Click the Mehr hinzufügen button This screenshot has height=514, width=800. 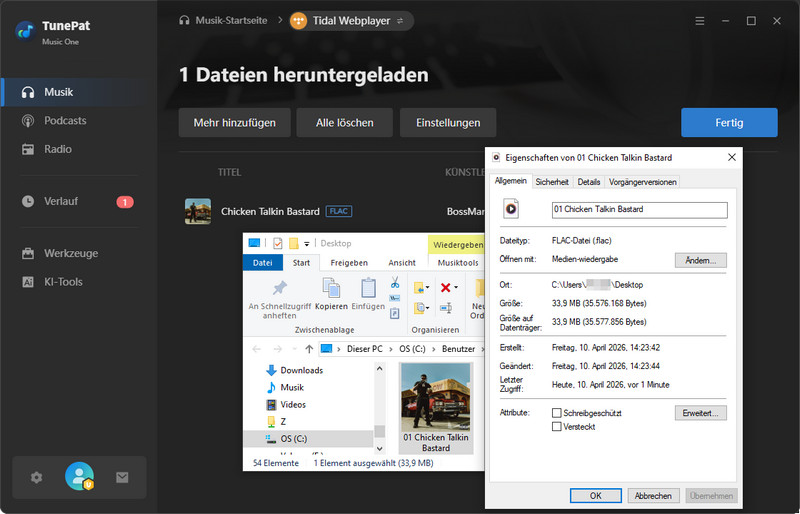point(235,123)
